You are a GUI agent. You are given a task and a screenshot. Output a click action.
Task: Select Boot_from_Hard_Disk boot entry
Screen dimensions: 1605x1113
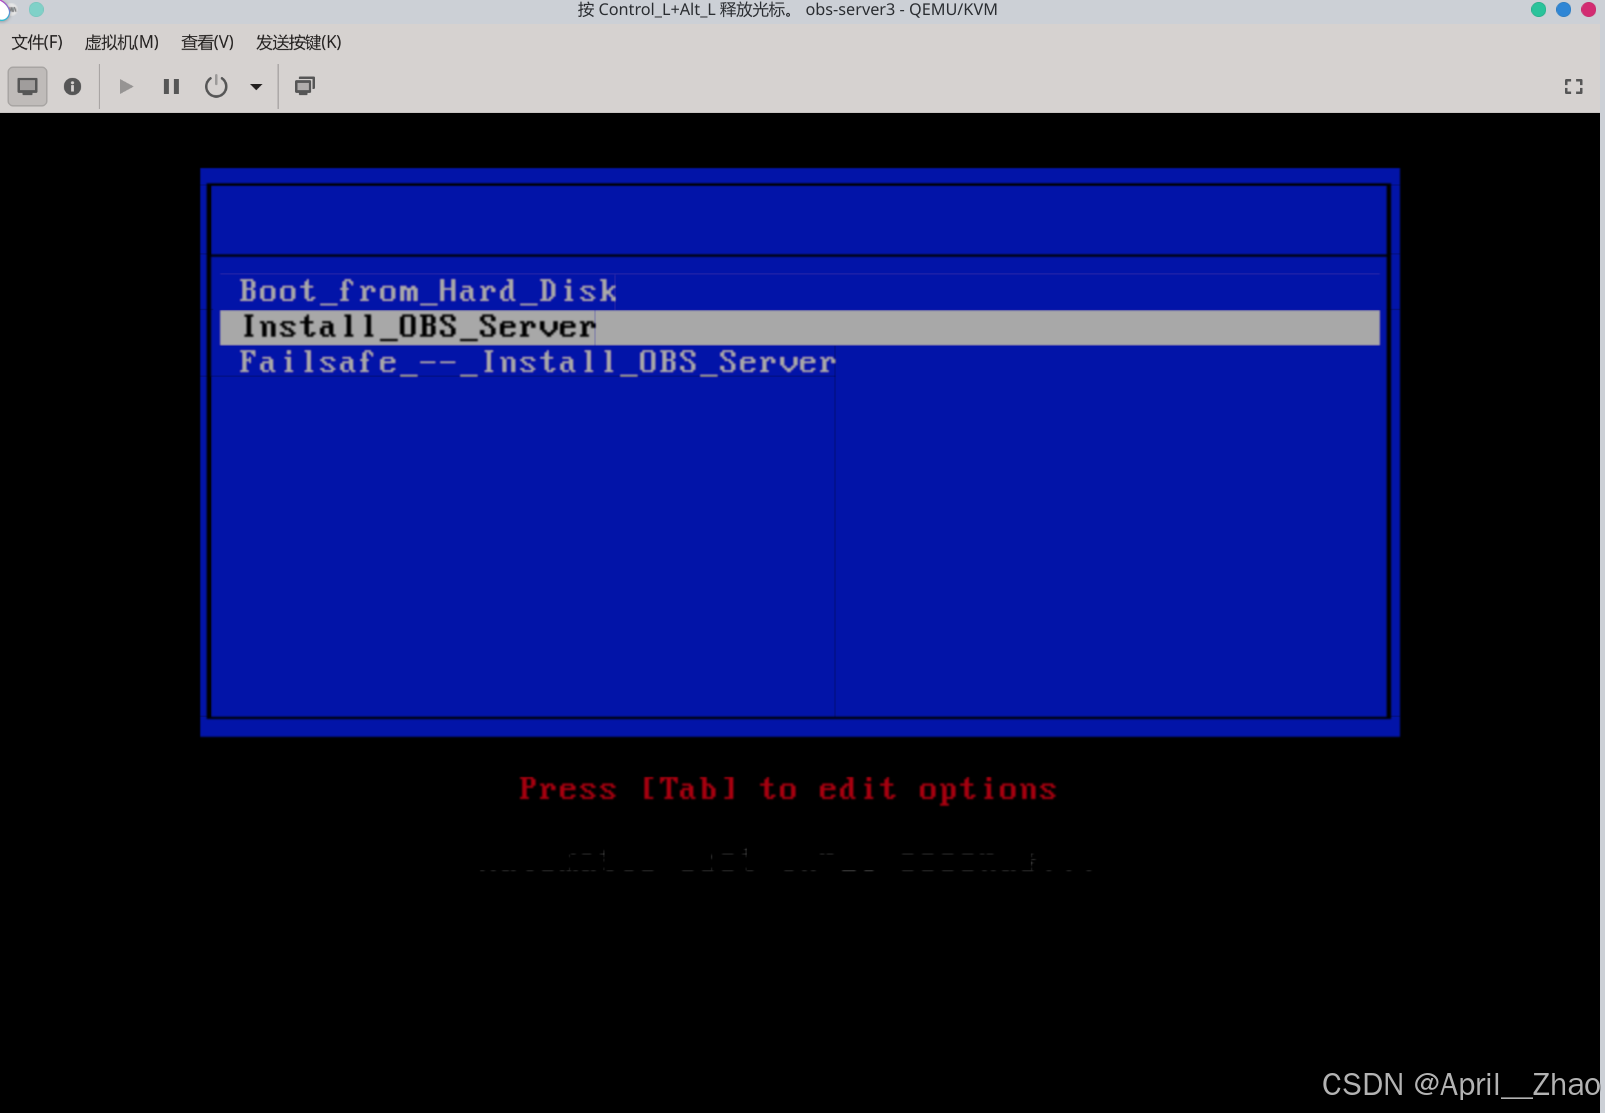click(x=799, y=291)
